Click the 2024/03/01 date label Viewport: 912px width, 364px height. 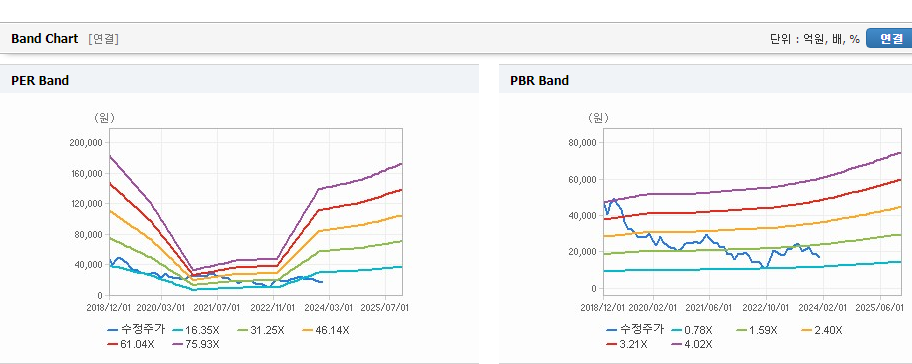pyautogui.click(x=330, y=307)
